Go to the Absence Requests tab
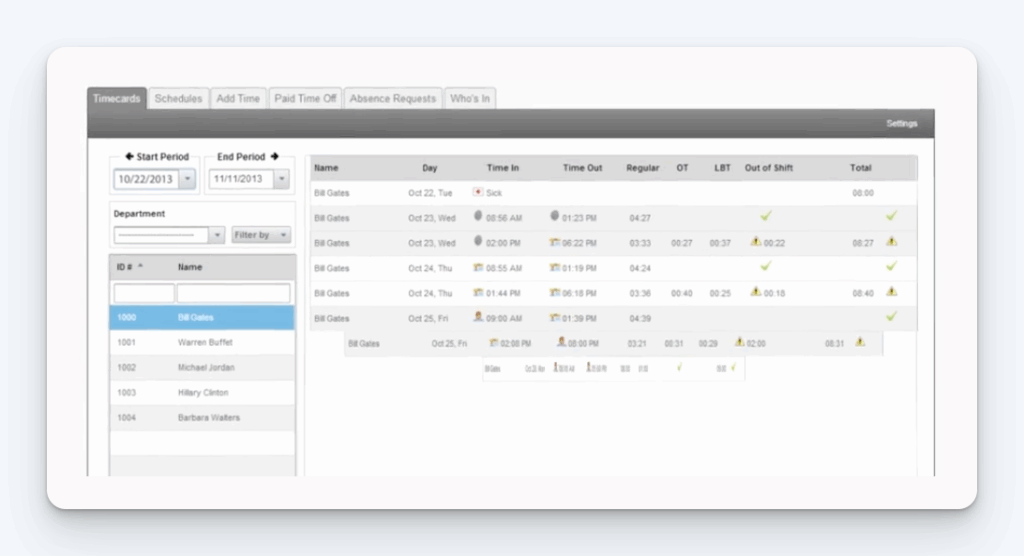Screen dimensions: 1024x556 (392, 99)
